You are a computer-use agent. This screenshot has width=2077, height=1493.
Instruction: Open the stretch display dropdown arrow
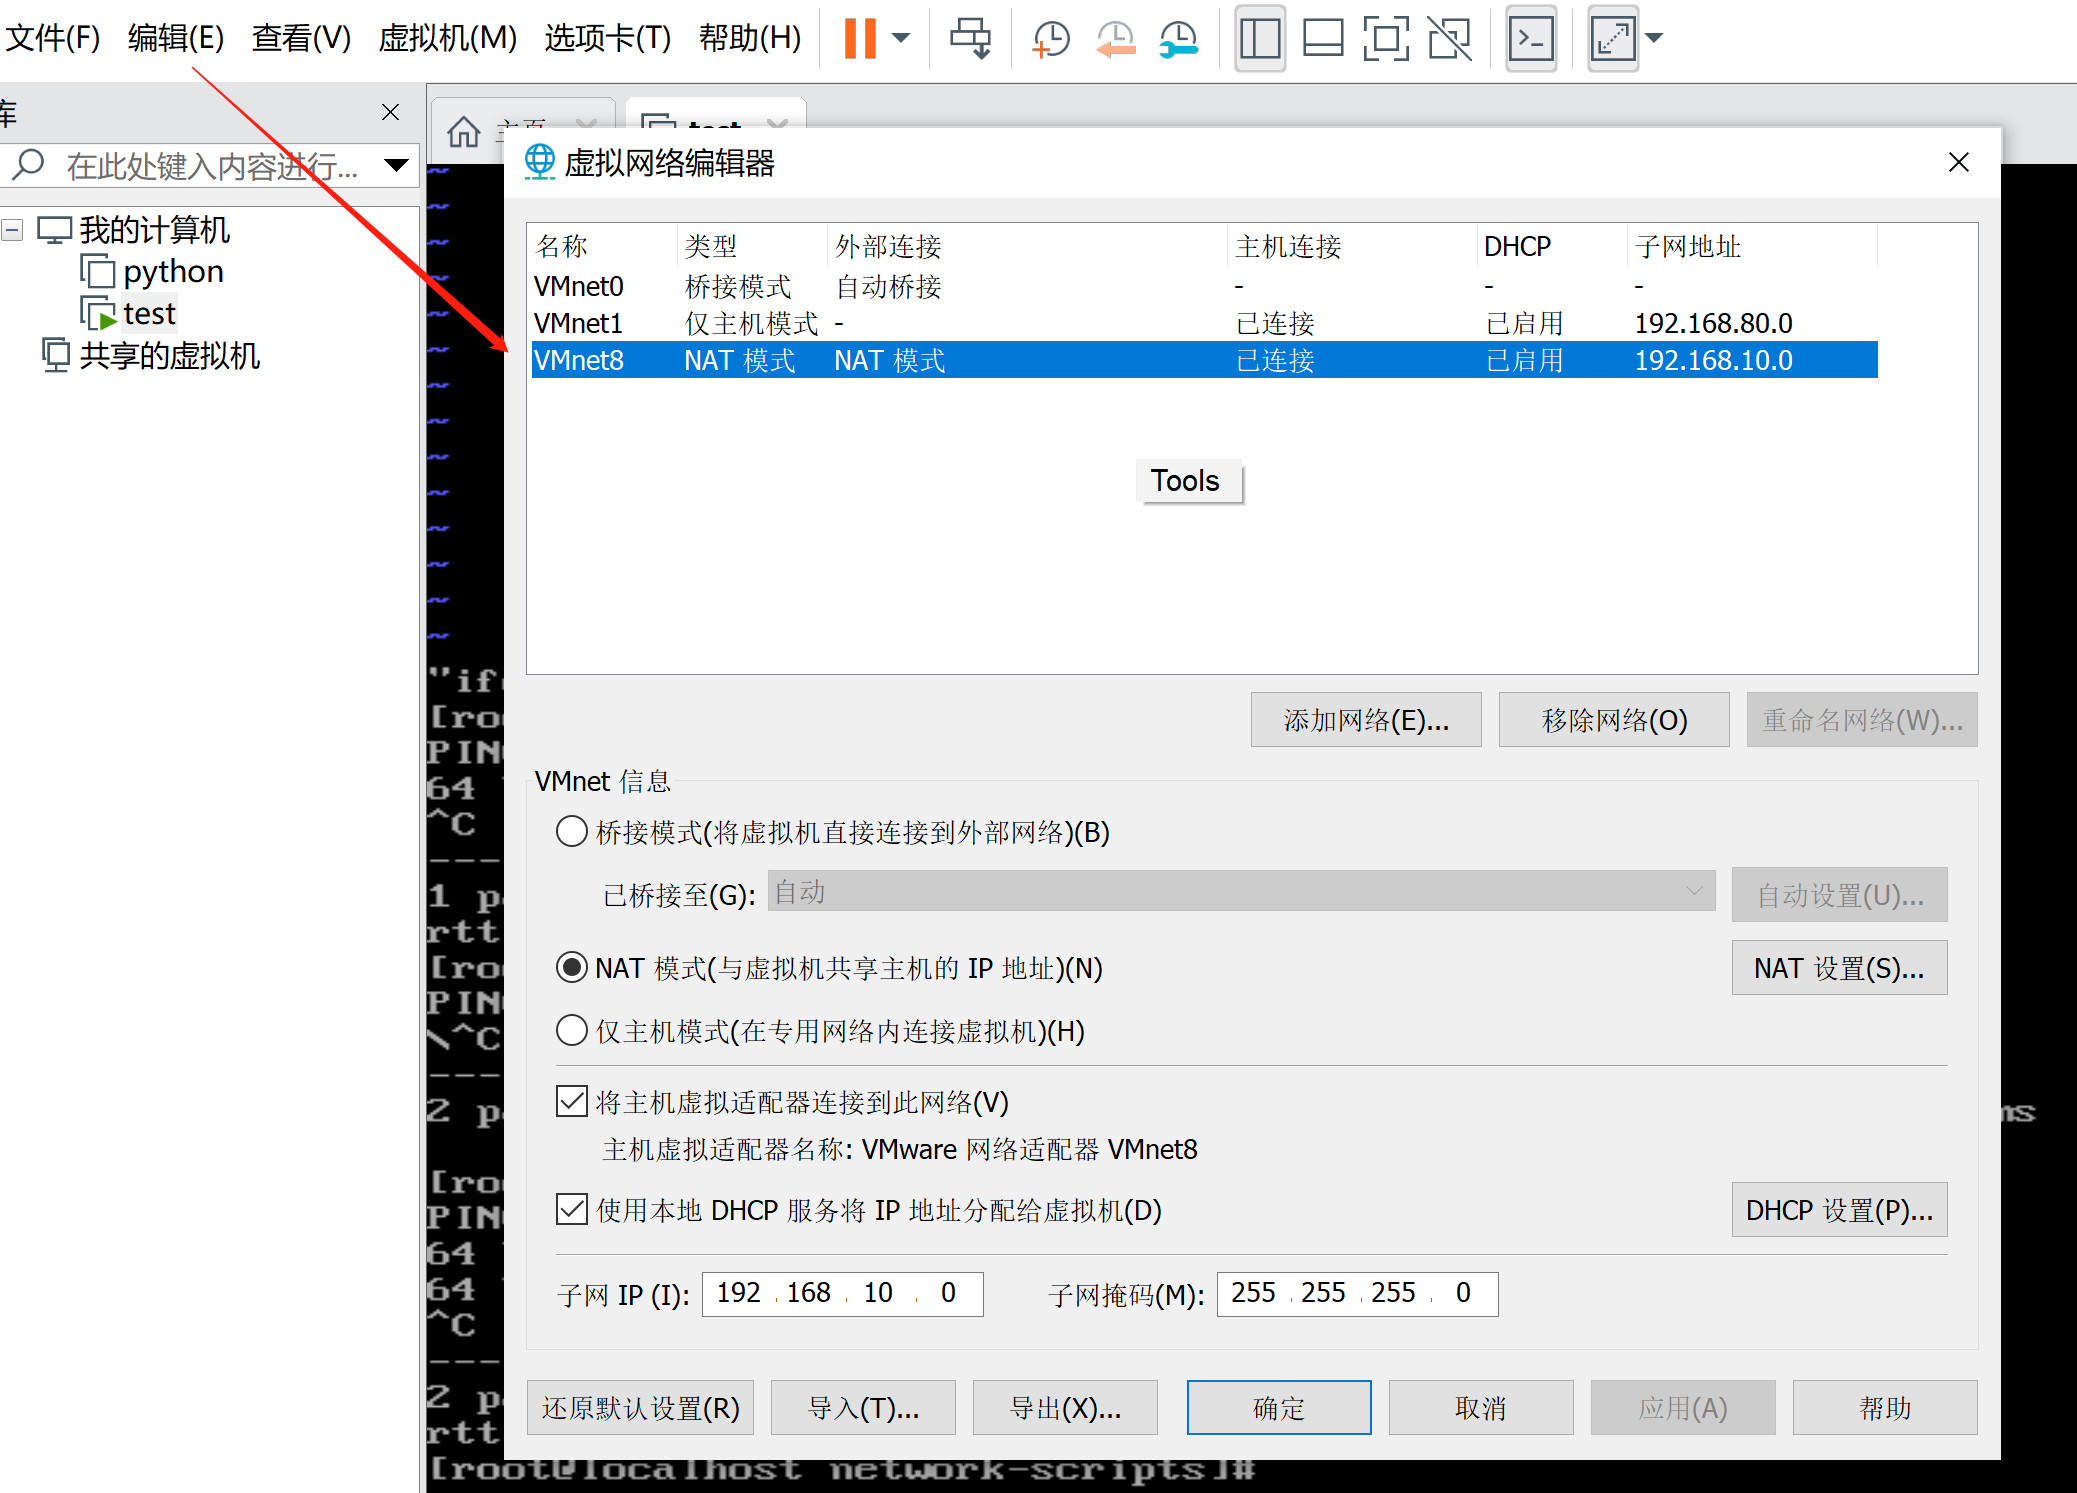1654,38
